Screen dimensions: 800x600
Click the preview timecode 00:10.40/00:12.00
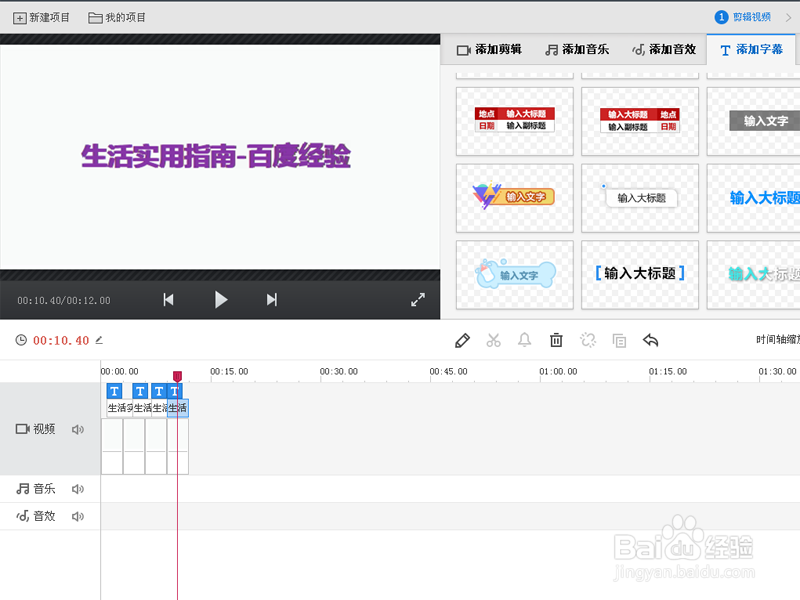coord(64,301)
